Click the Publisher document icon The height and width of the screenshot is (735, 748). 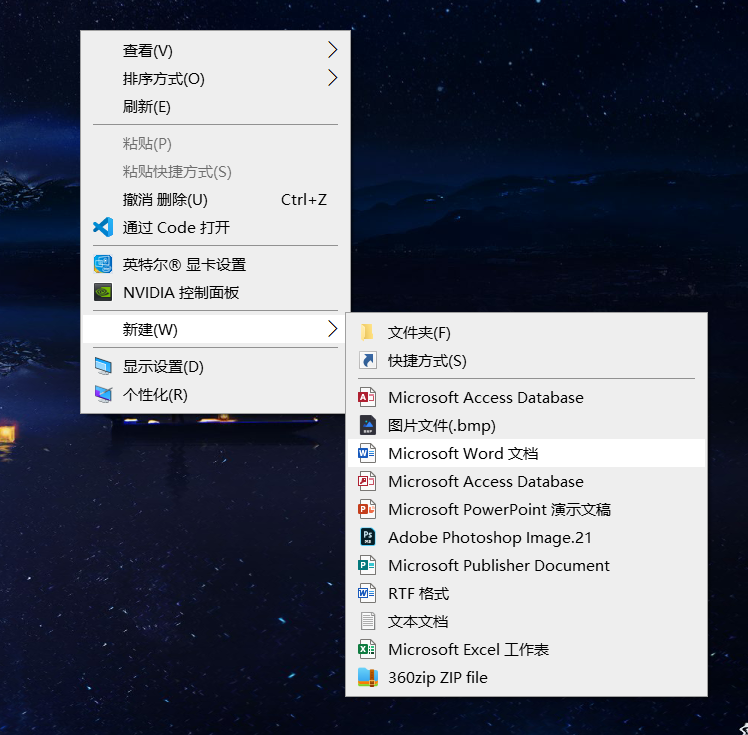pos(367,565)
